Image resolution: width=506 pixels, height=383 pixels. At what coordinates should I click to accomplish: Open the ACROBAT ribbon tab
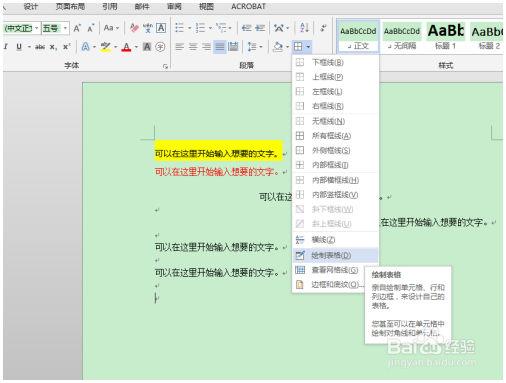[x=248, y=7]
